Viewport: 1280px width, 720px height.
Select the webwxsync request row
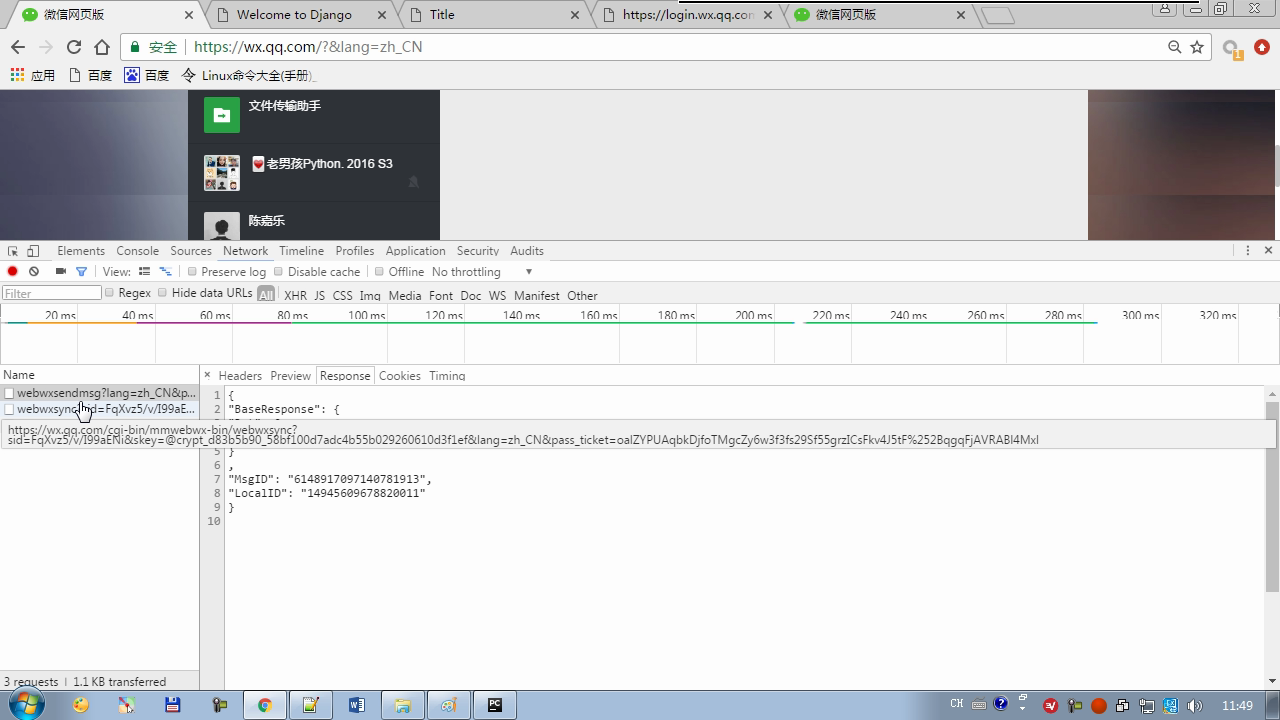point(100,409)
